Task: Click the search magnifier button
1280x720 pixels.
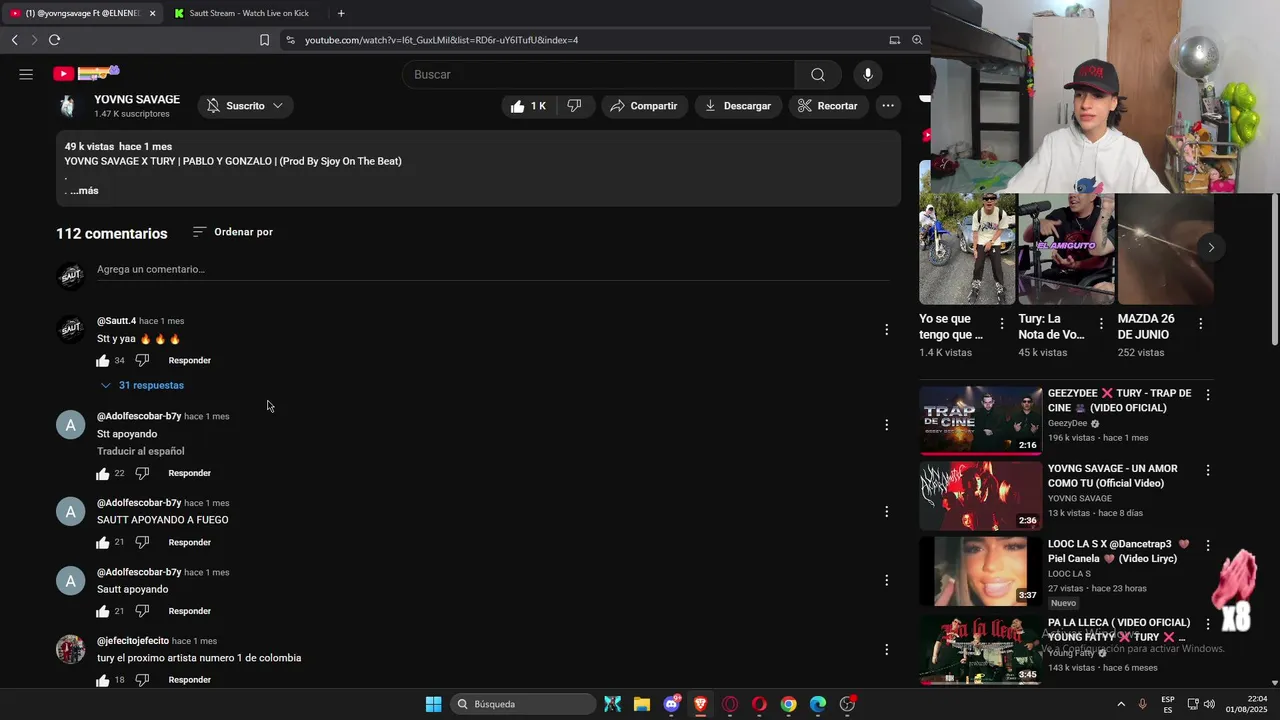Action: (x=818, y=75)
